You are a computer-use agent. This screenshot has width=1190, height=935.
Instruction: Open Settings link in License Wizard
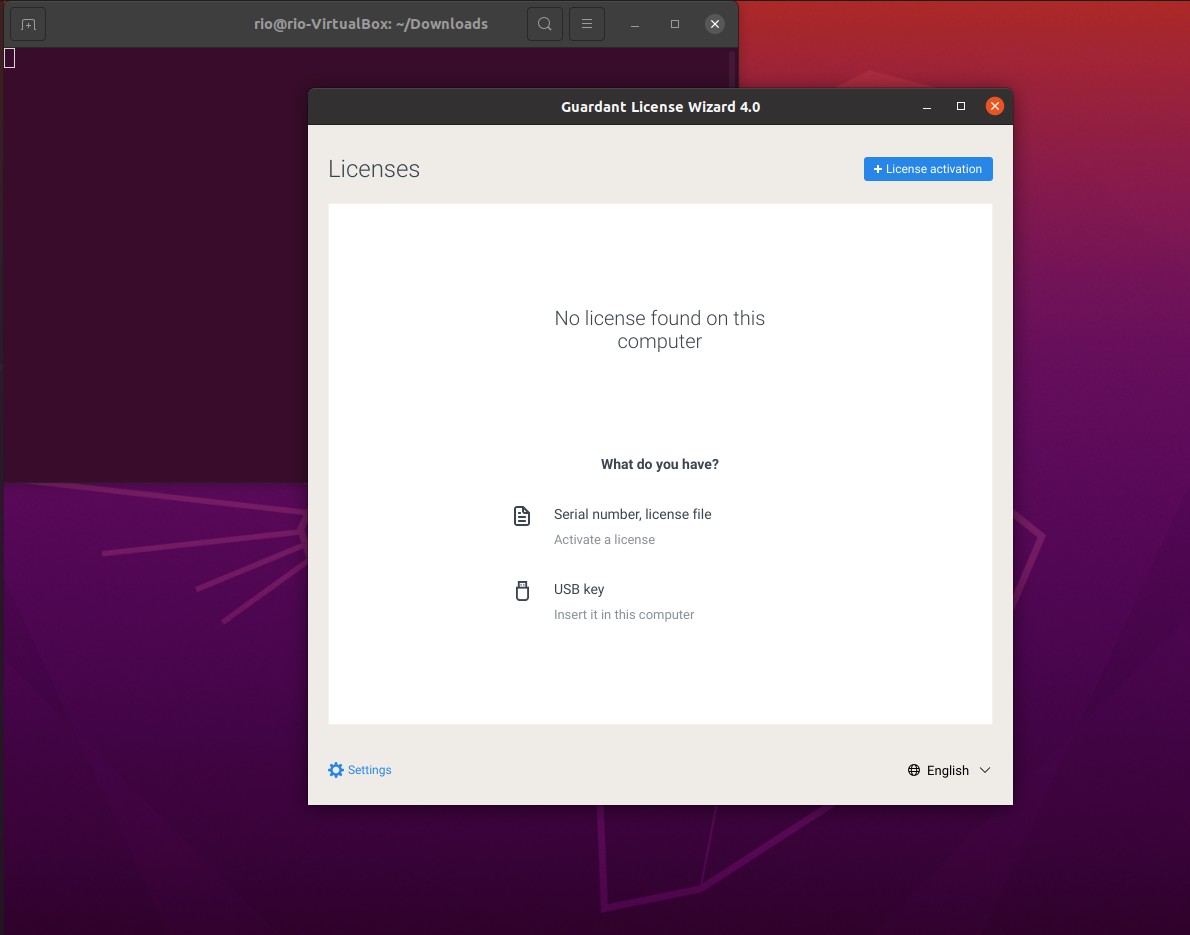pyautogui.click(x=359, y=770)
